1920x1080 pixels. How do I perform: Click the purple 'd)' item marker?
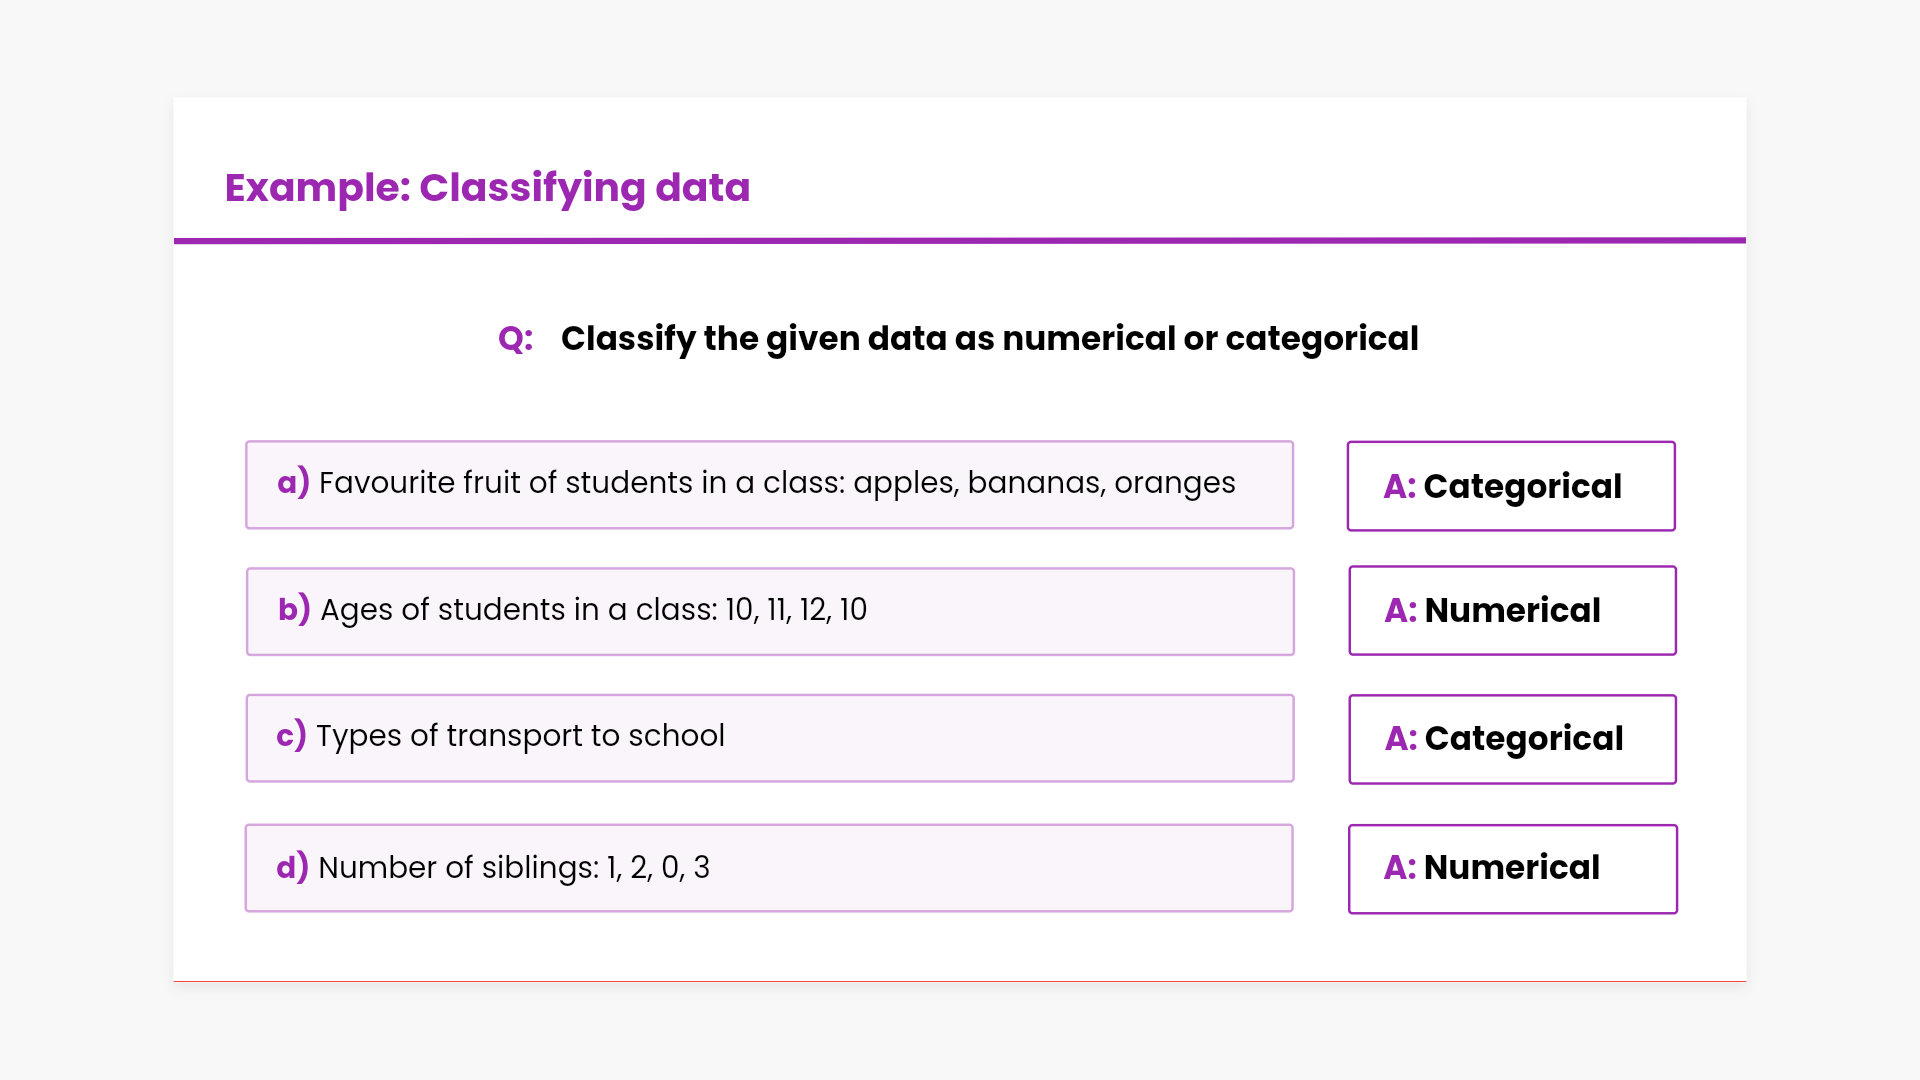[292, 867]
